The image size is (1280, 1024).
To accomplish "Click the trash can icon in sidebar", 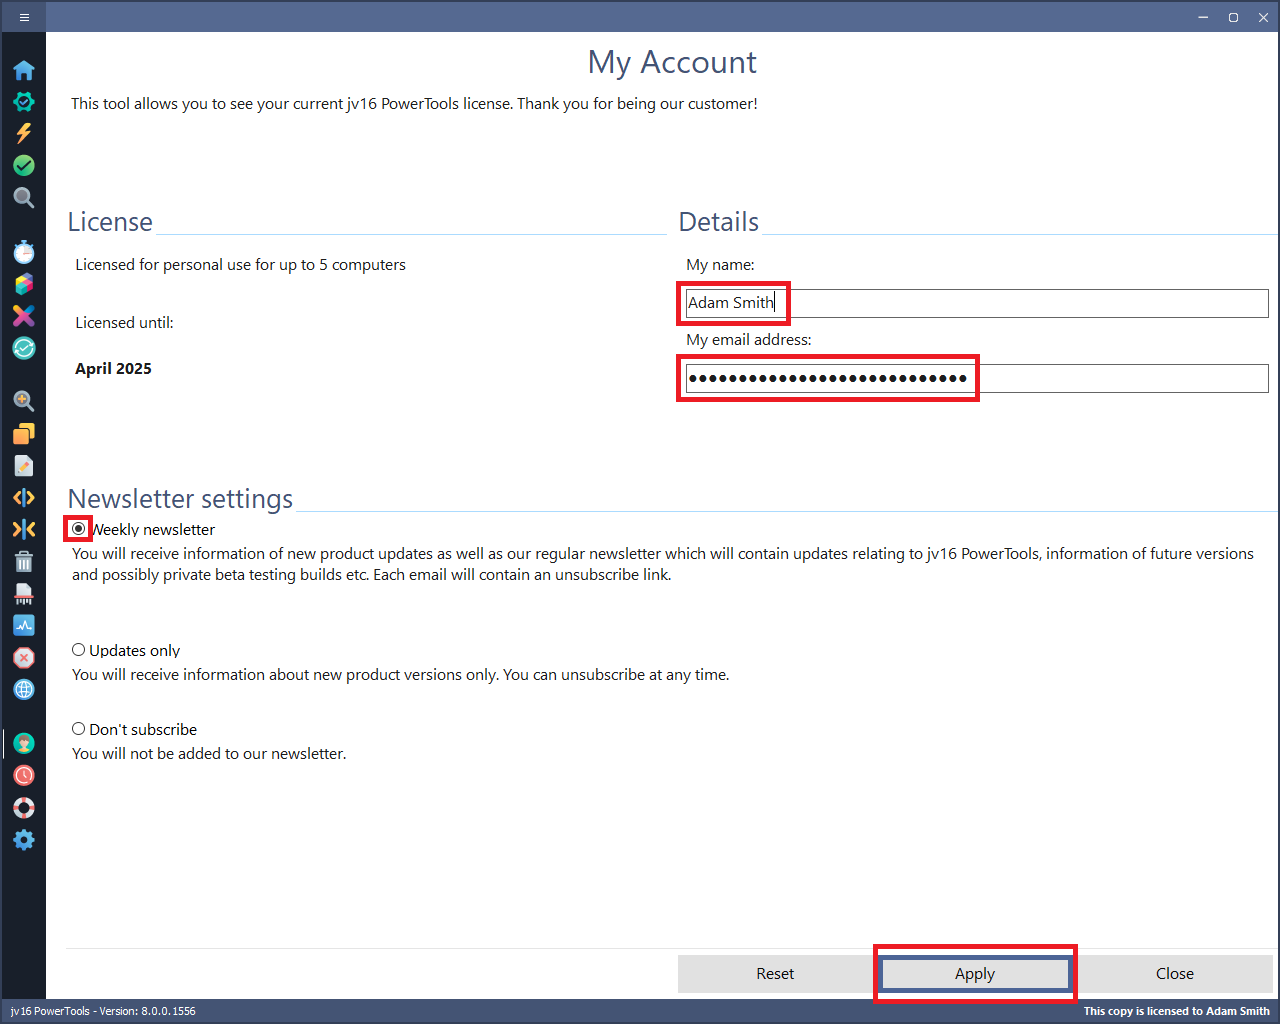I will click(24, 561).
